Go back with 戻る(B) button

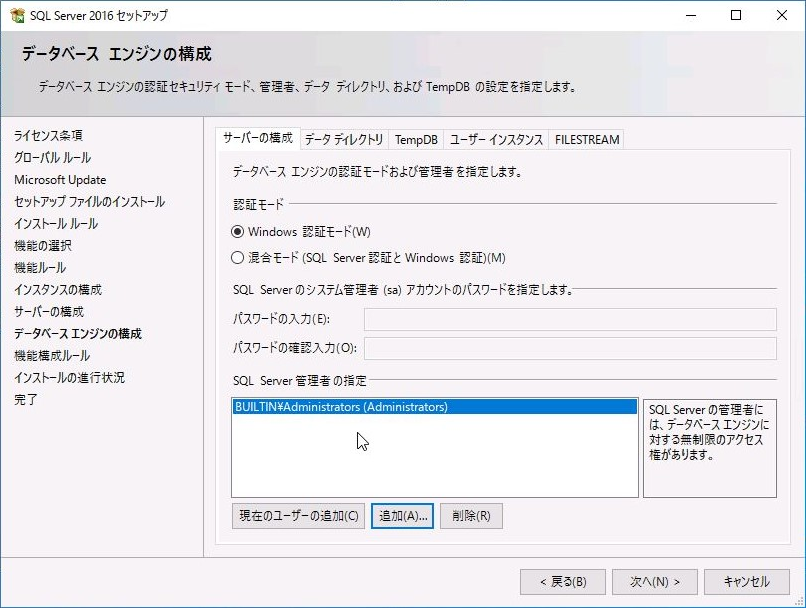point(563,582)
